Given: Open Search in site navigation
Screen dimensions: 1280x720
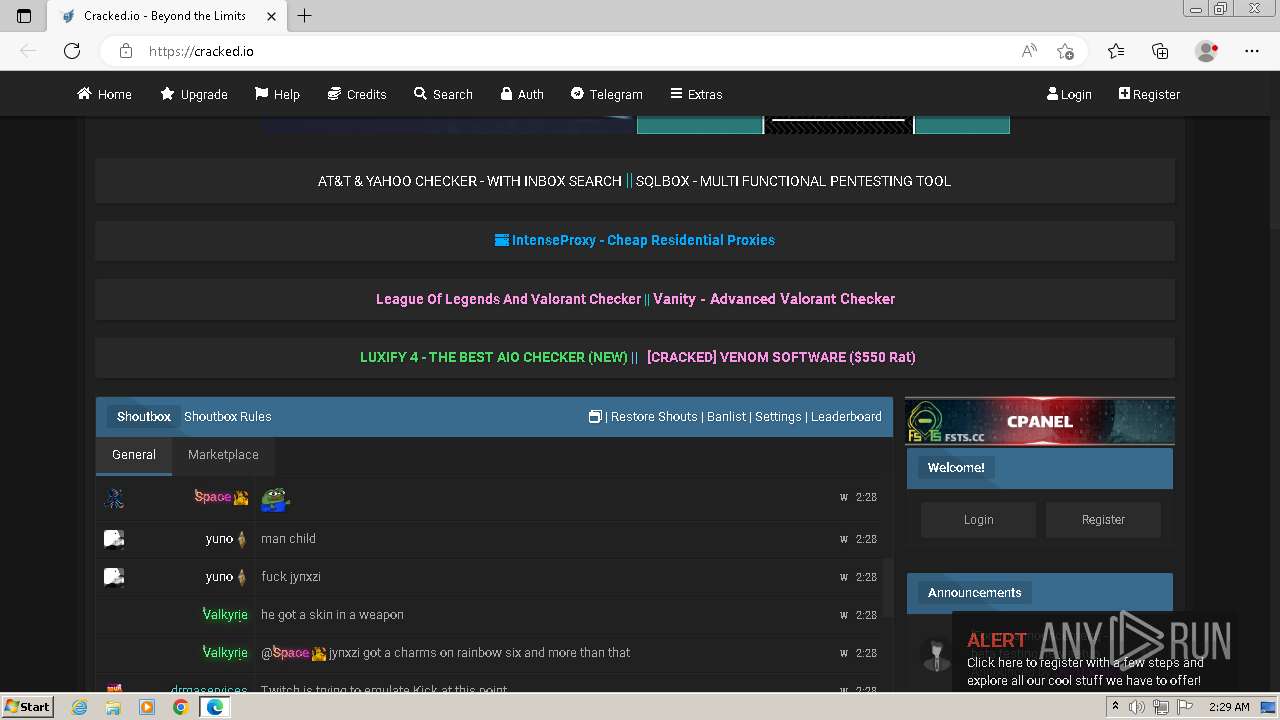Looking at the screenshot, I should [x=443, y=94].
